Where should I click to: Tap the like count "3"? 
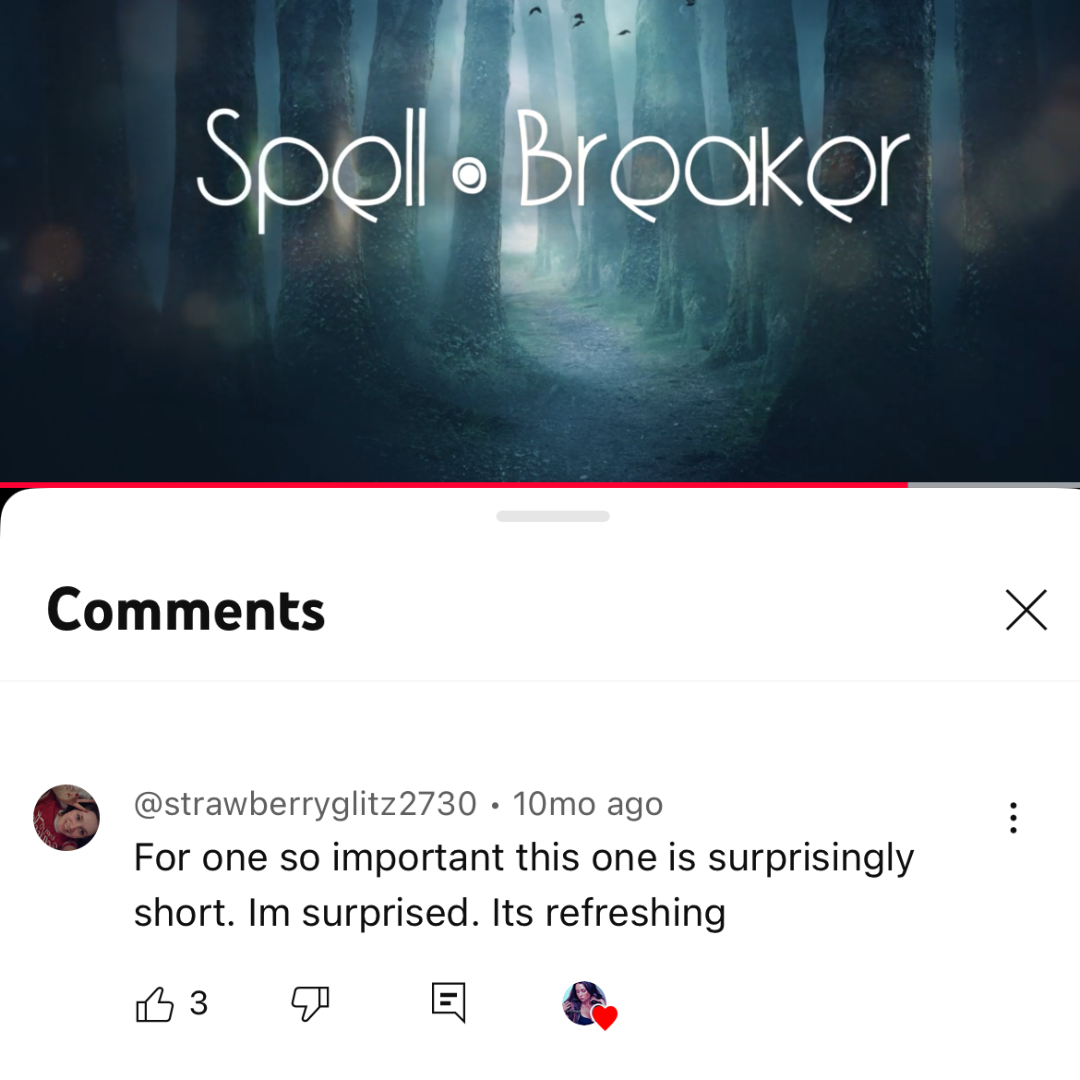198,1004
